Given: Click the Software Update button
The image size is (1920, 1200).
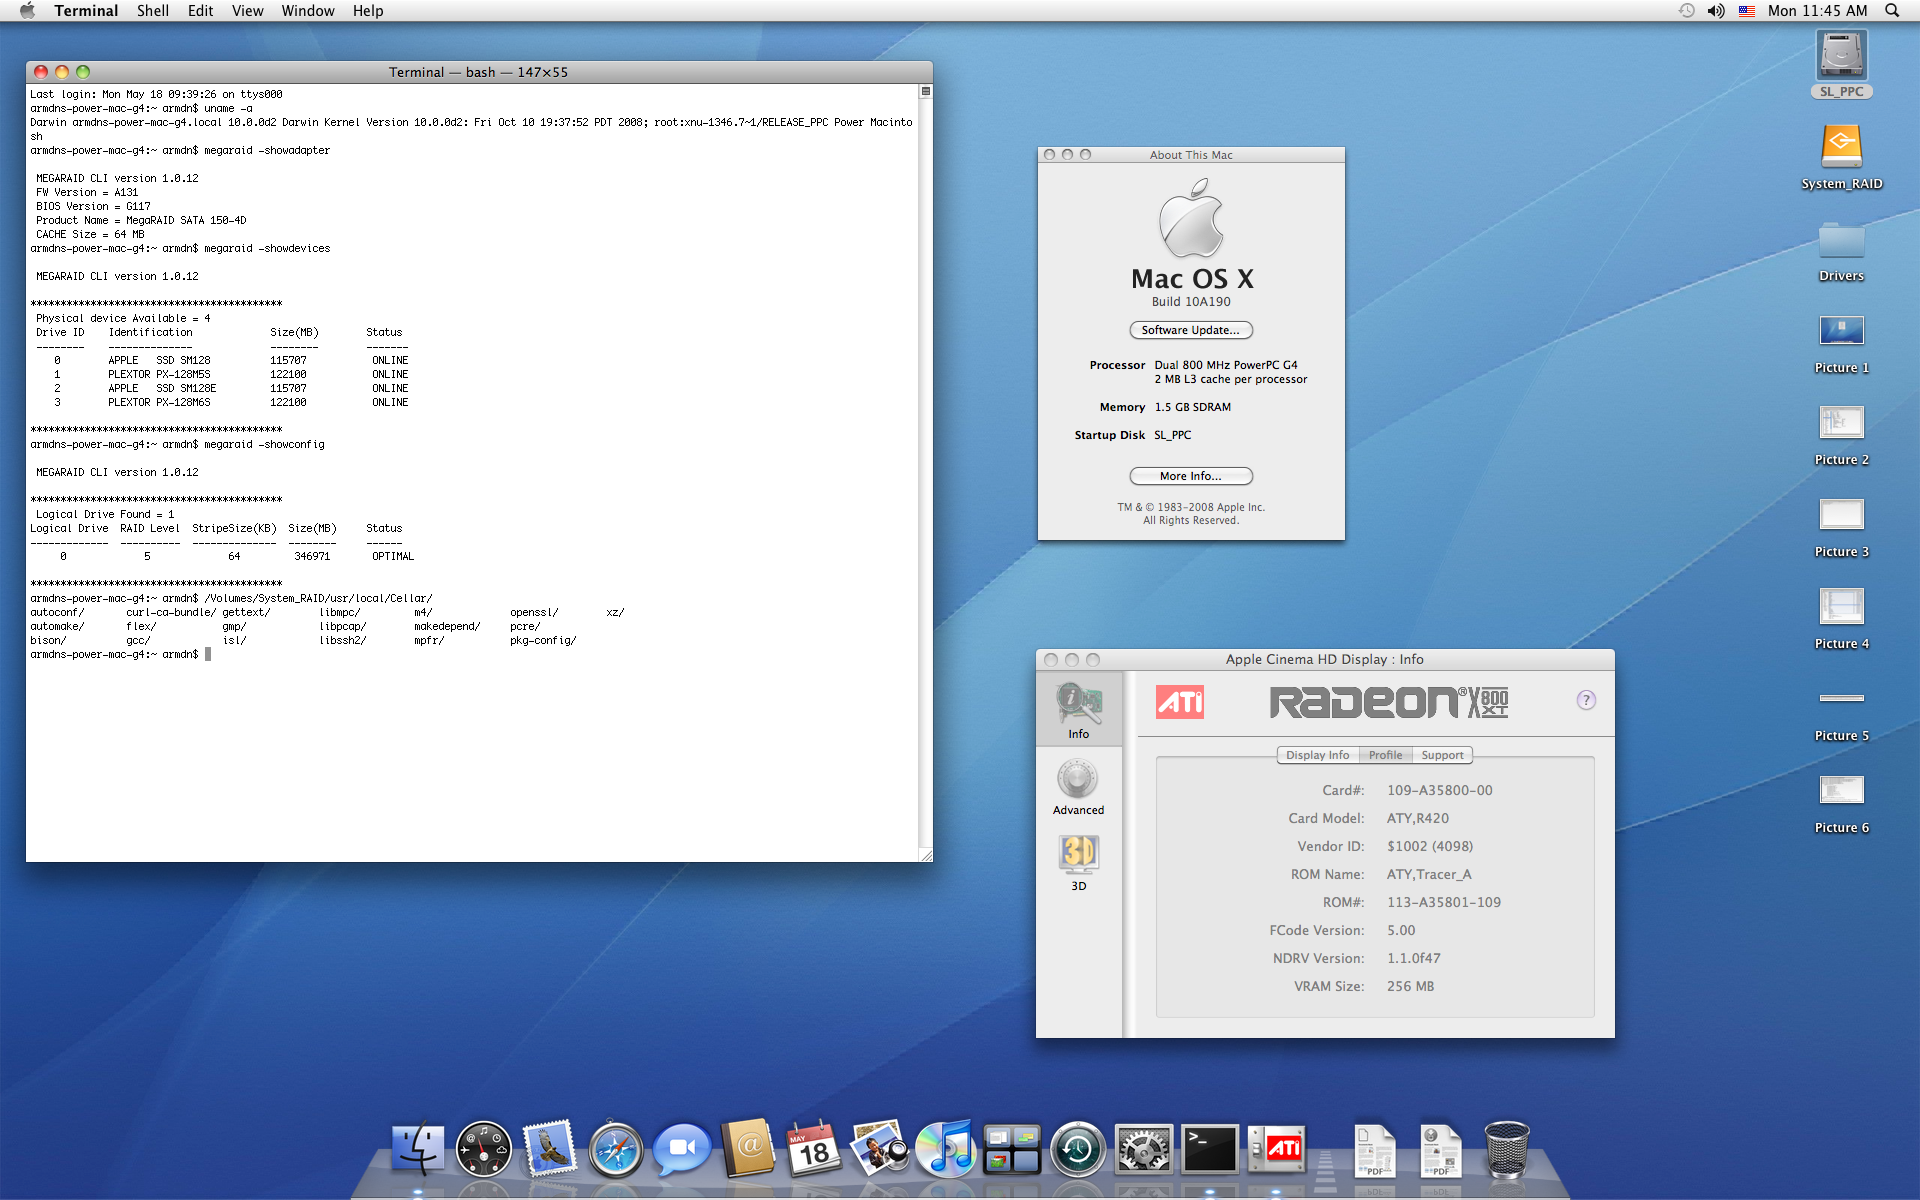Looking at the screenshot, I should [1190, 330].
